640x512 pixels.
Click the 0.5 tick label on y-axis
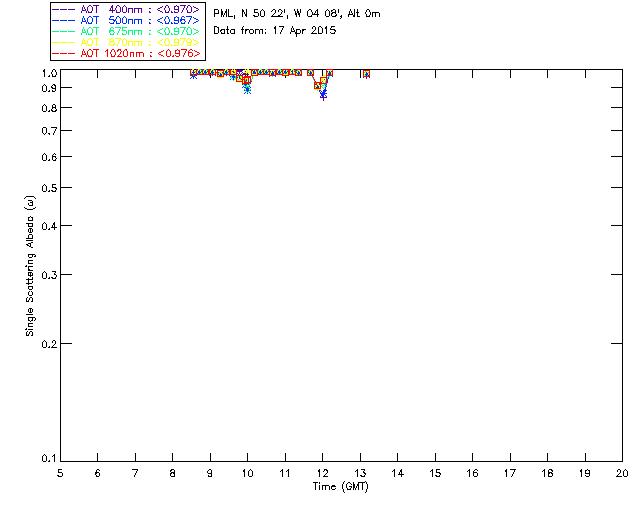(x=49, y=188)
